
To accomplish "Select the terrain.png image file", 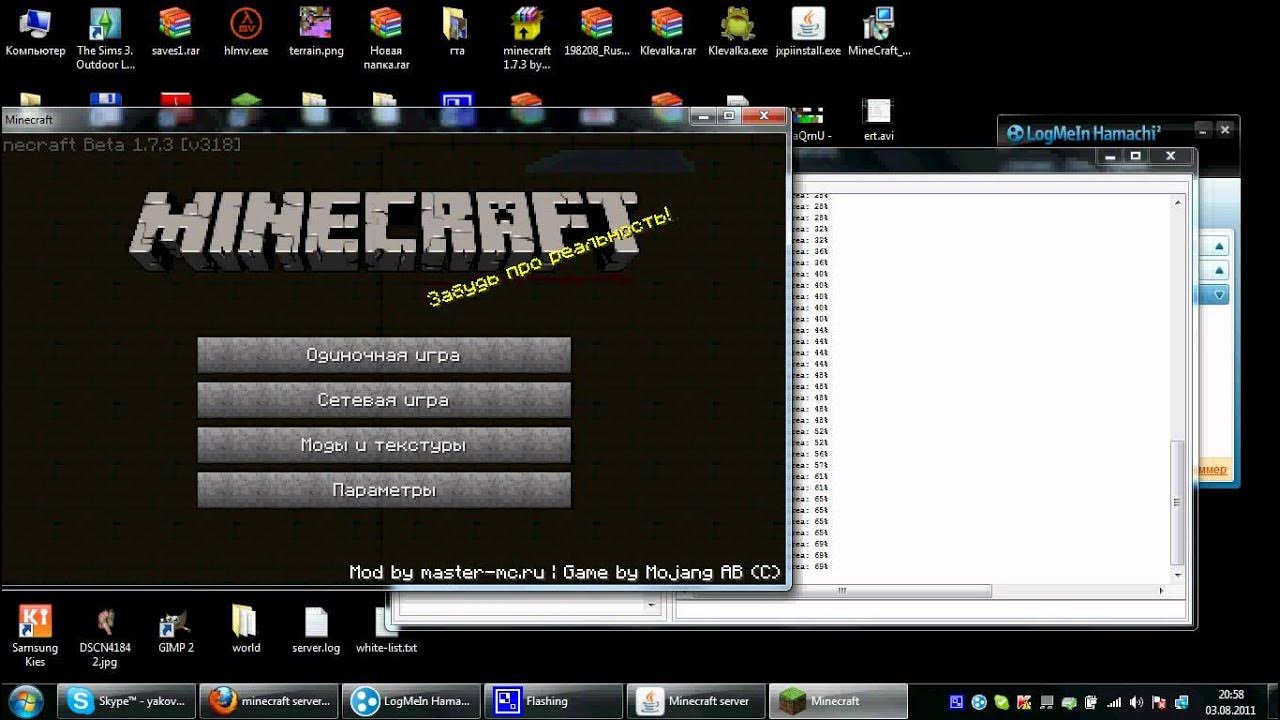I will click(315, 32).
